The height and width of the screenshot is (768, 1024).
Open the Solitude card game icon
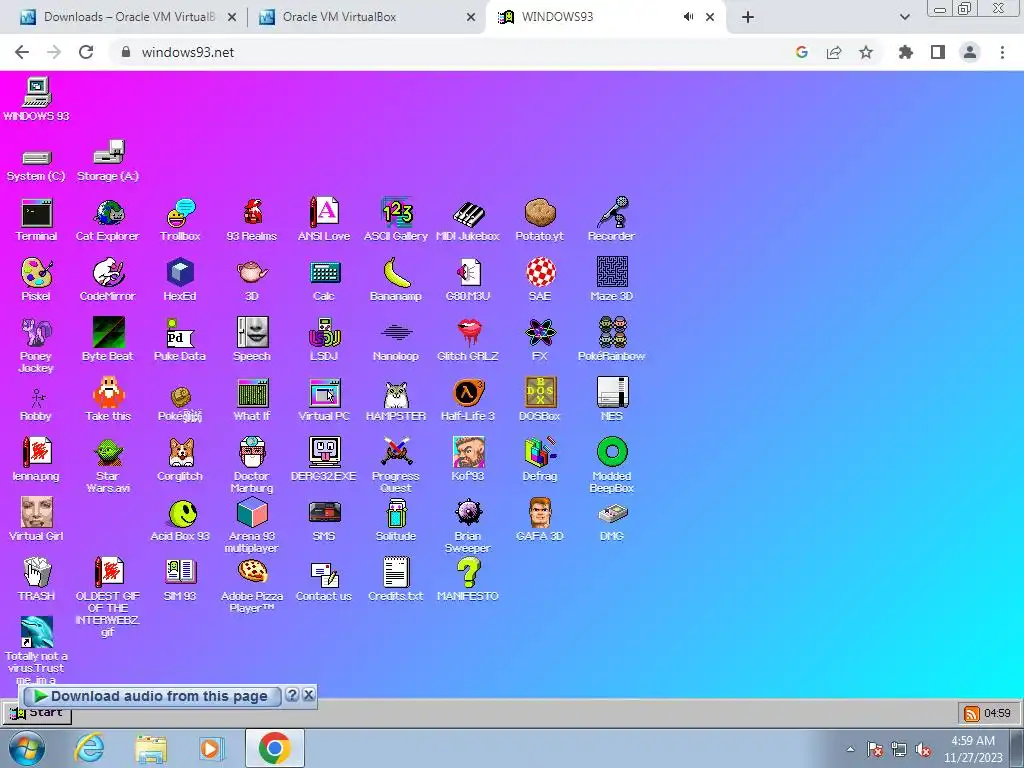[x=396, y=520]
